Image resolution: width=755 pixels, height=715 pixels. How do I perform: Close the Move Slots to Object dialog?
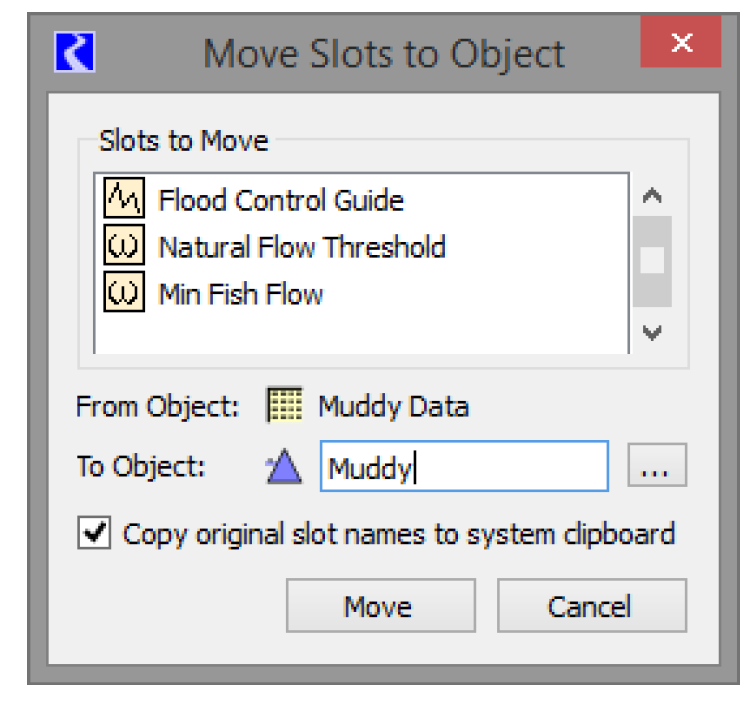(x=681, y=43)
